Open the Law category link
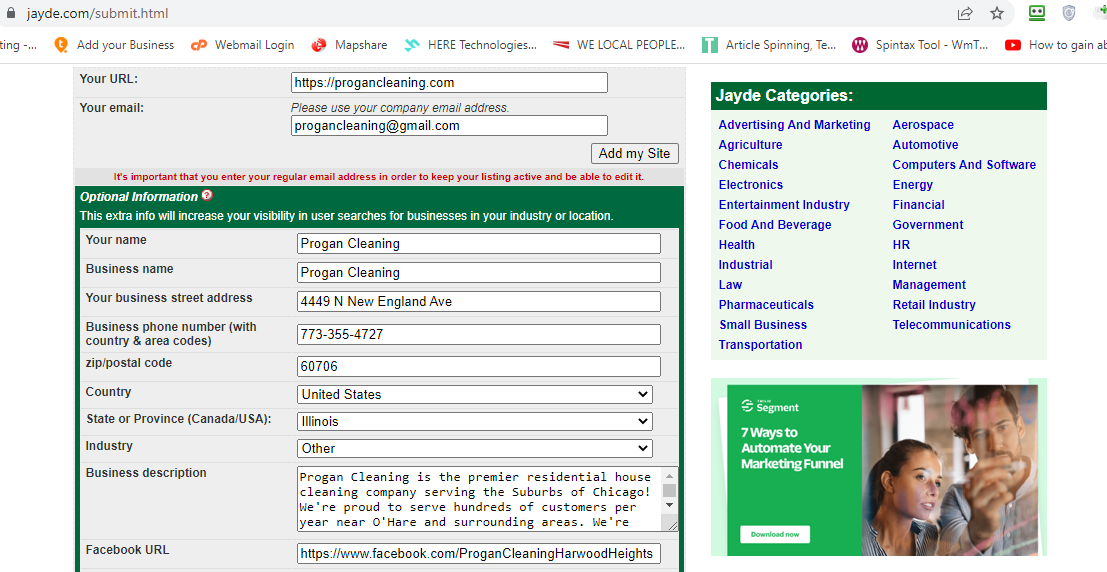 pyautogui.click(x=730, y=285)
